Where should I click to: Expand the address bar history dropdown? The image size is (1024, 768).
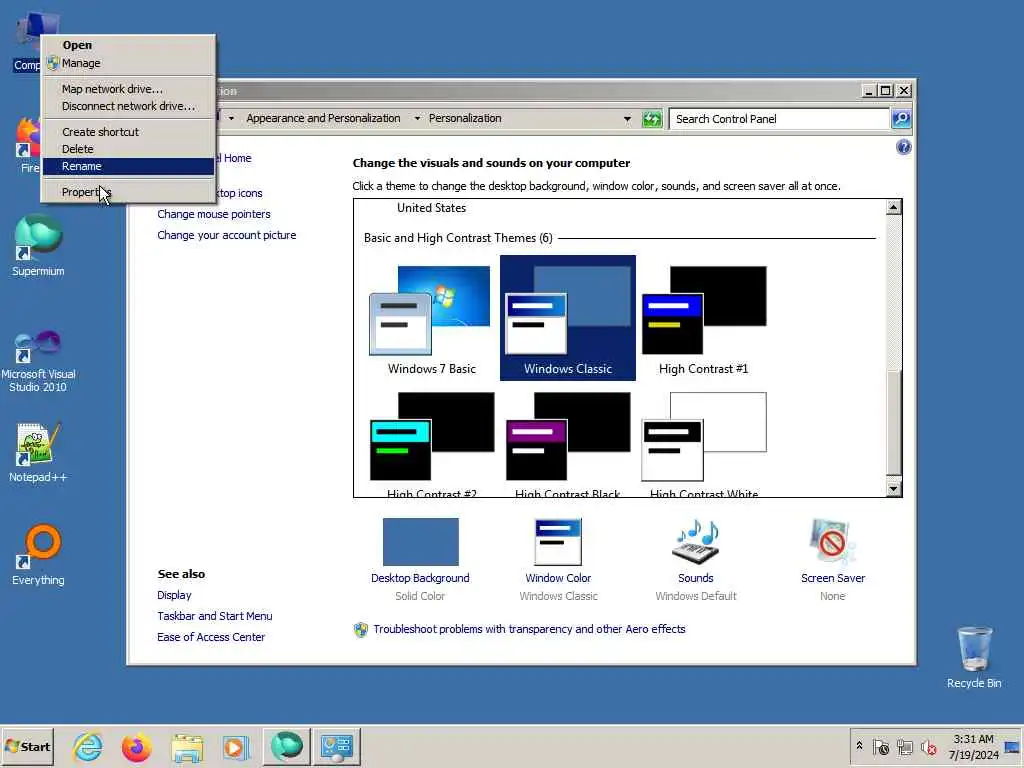click(627, 119)
